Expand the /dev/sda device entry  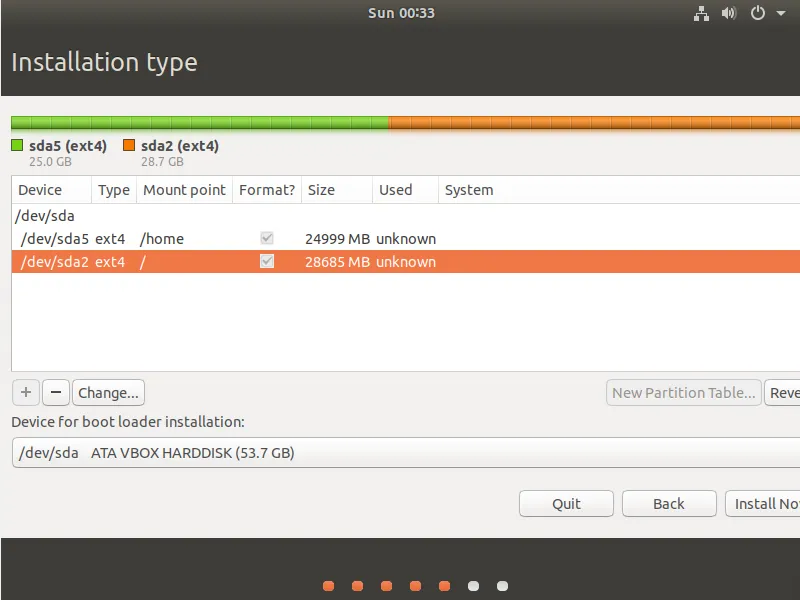(38, 215)
